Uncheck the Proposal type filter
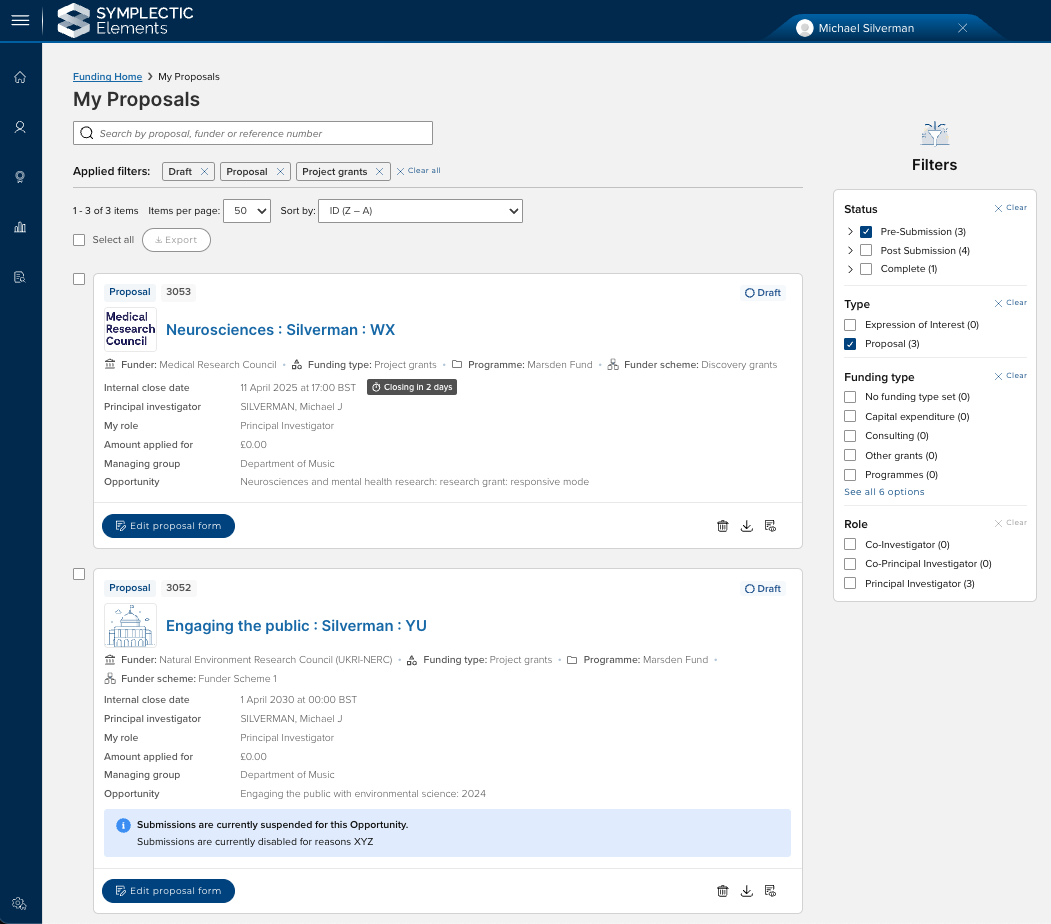1051x924 pixels. point(850,344)
